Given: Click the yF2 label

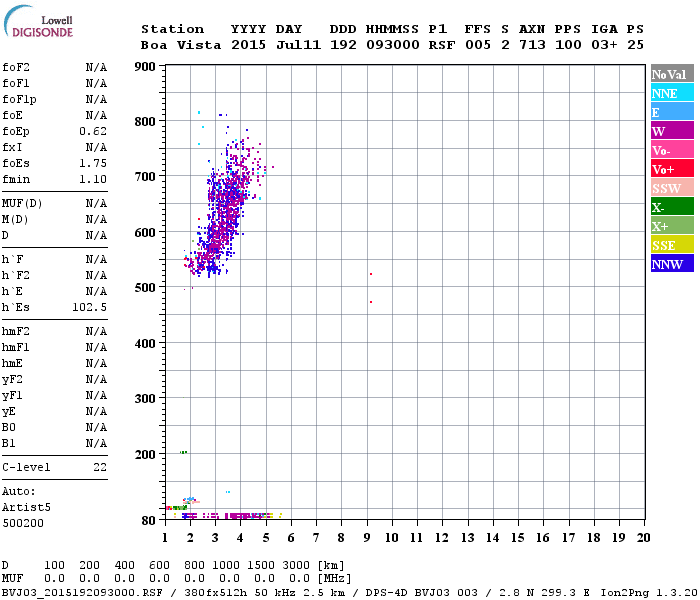Looking at the screenshot, I should point(12,380).
